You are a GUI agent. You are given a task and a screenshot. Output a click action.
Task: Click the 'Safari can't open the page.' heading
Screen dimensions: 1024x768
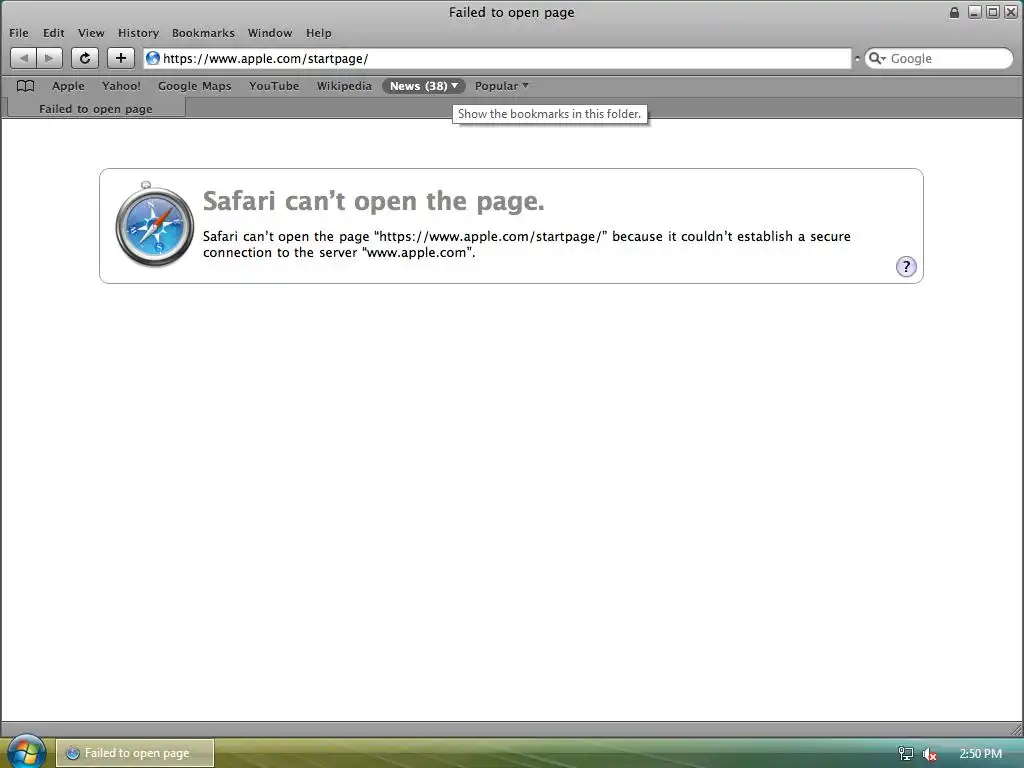tap(374, 201)
